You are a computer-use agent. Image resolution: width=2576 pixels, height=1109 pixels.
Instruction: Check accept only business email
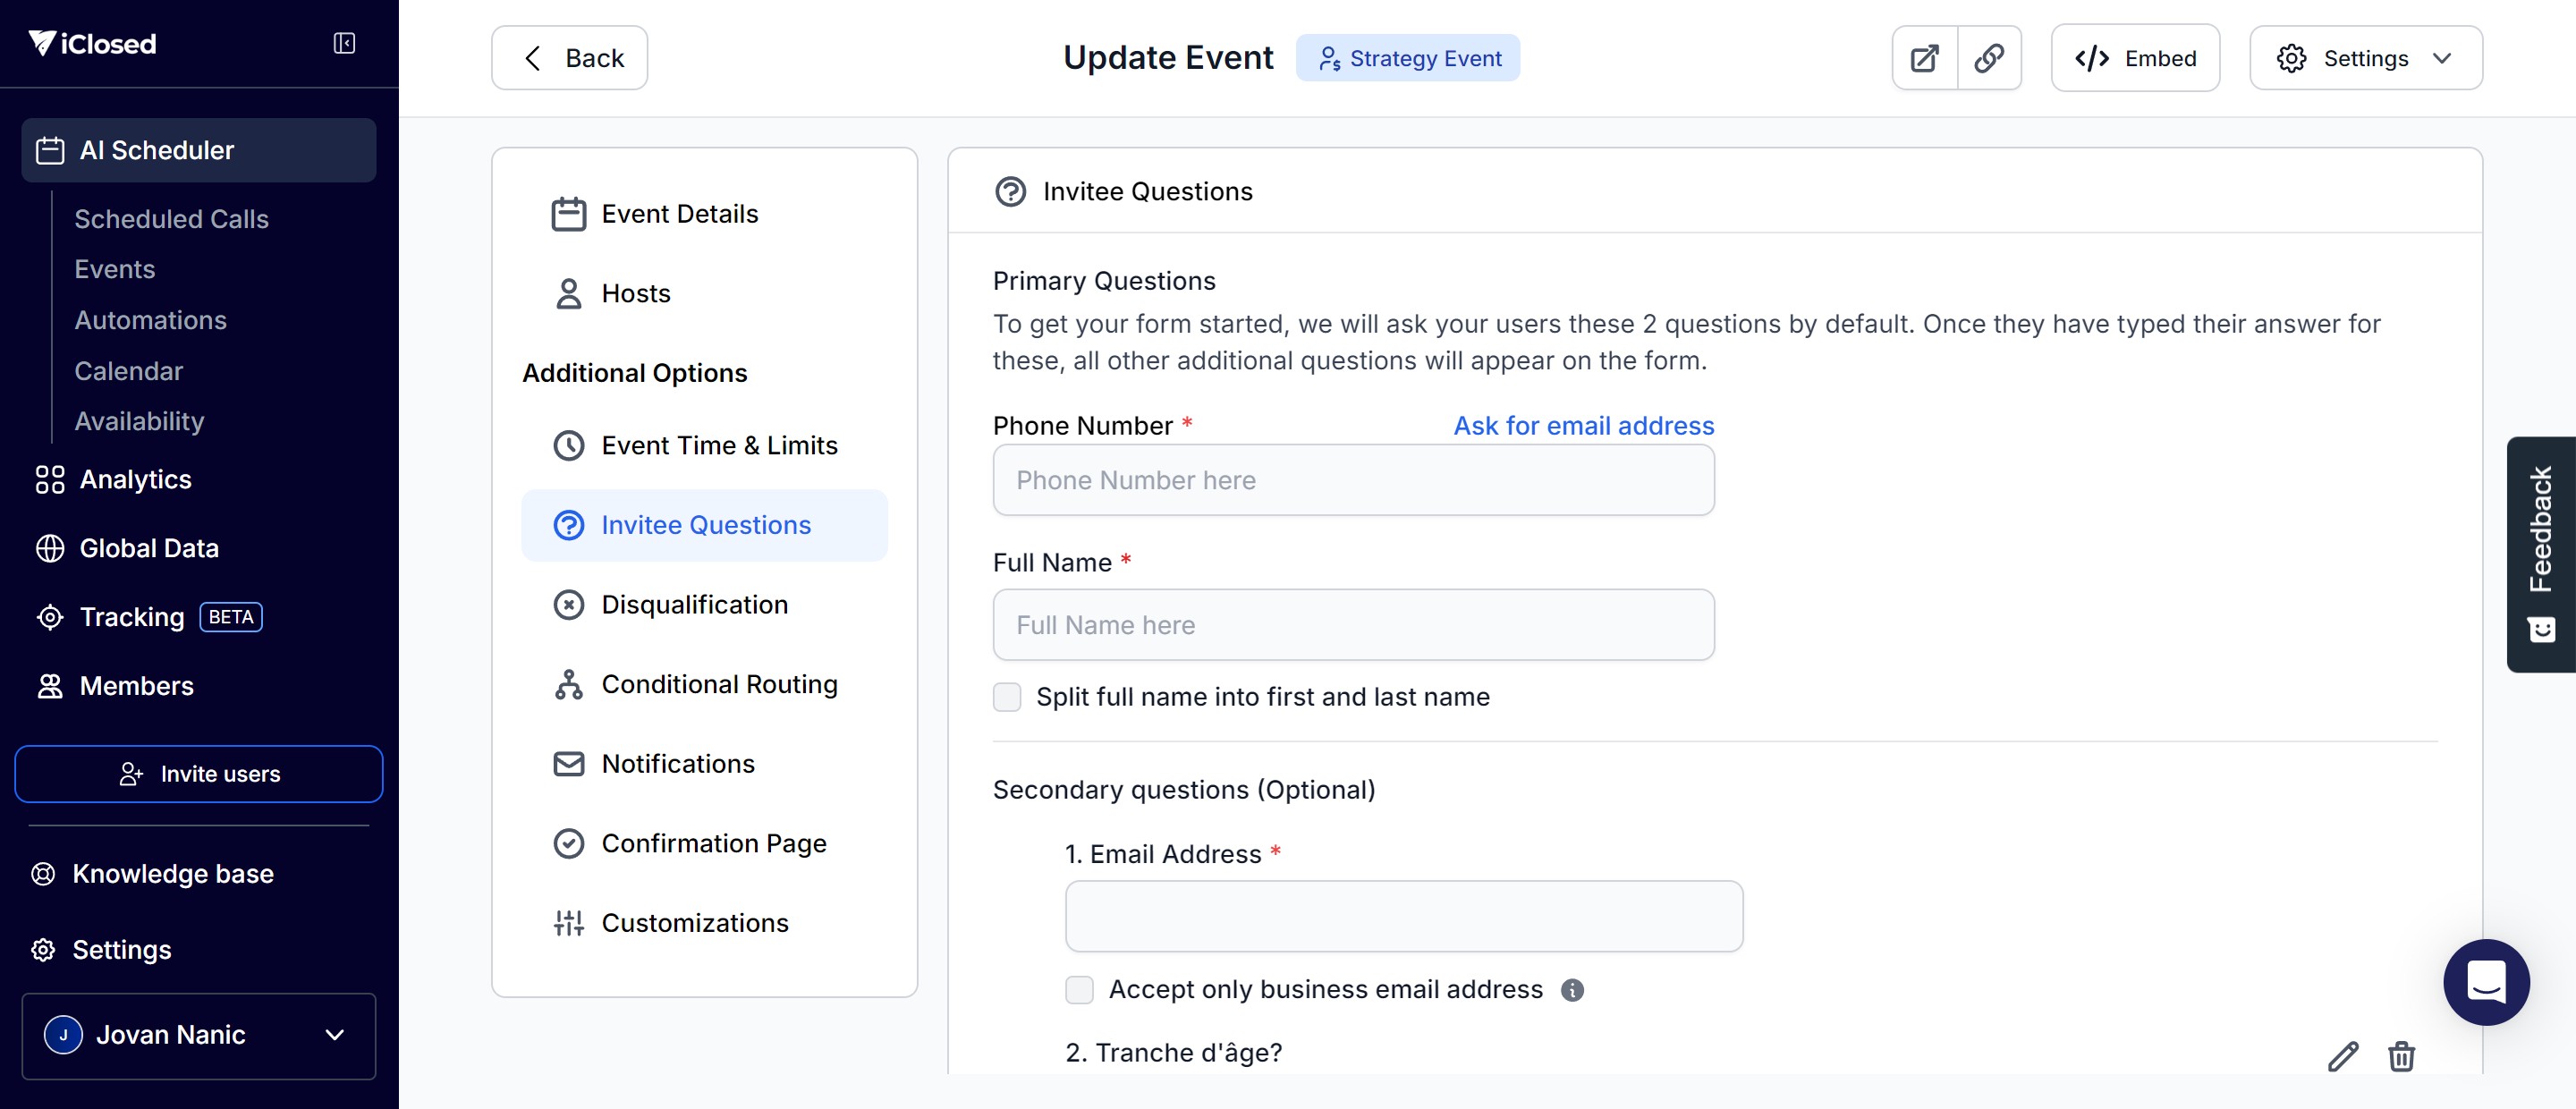point(1079,989)
